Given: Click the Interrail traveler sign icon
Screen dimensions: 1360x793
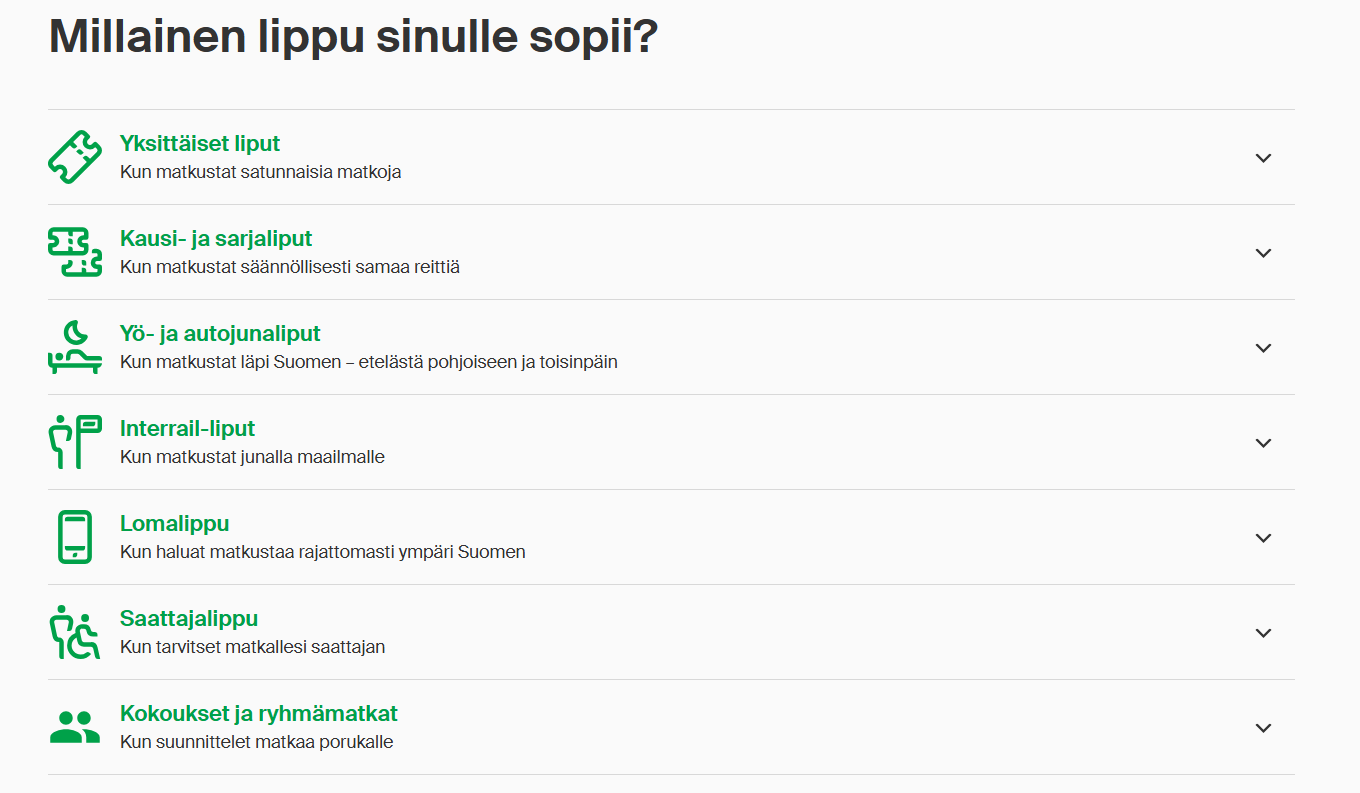Looking at the screenshot, I should (x=75, y=442).
